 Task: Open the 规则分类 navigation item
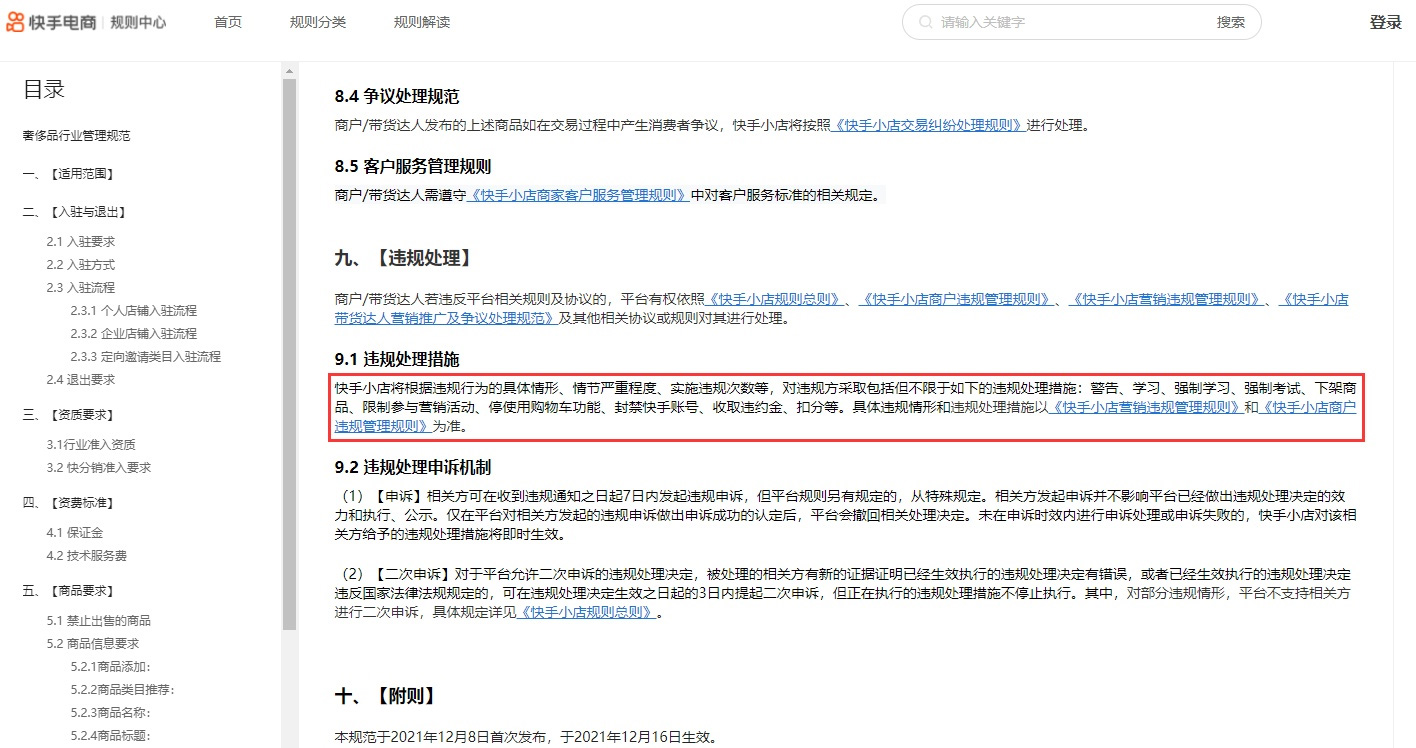[x=318, y=22]
